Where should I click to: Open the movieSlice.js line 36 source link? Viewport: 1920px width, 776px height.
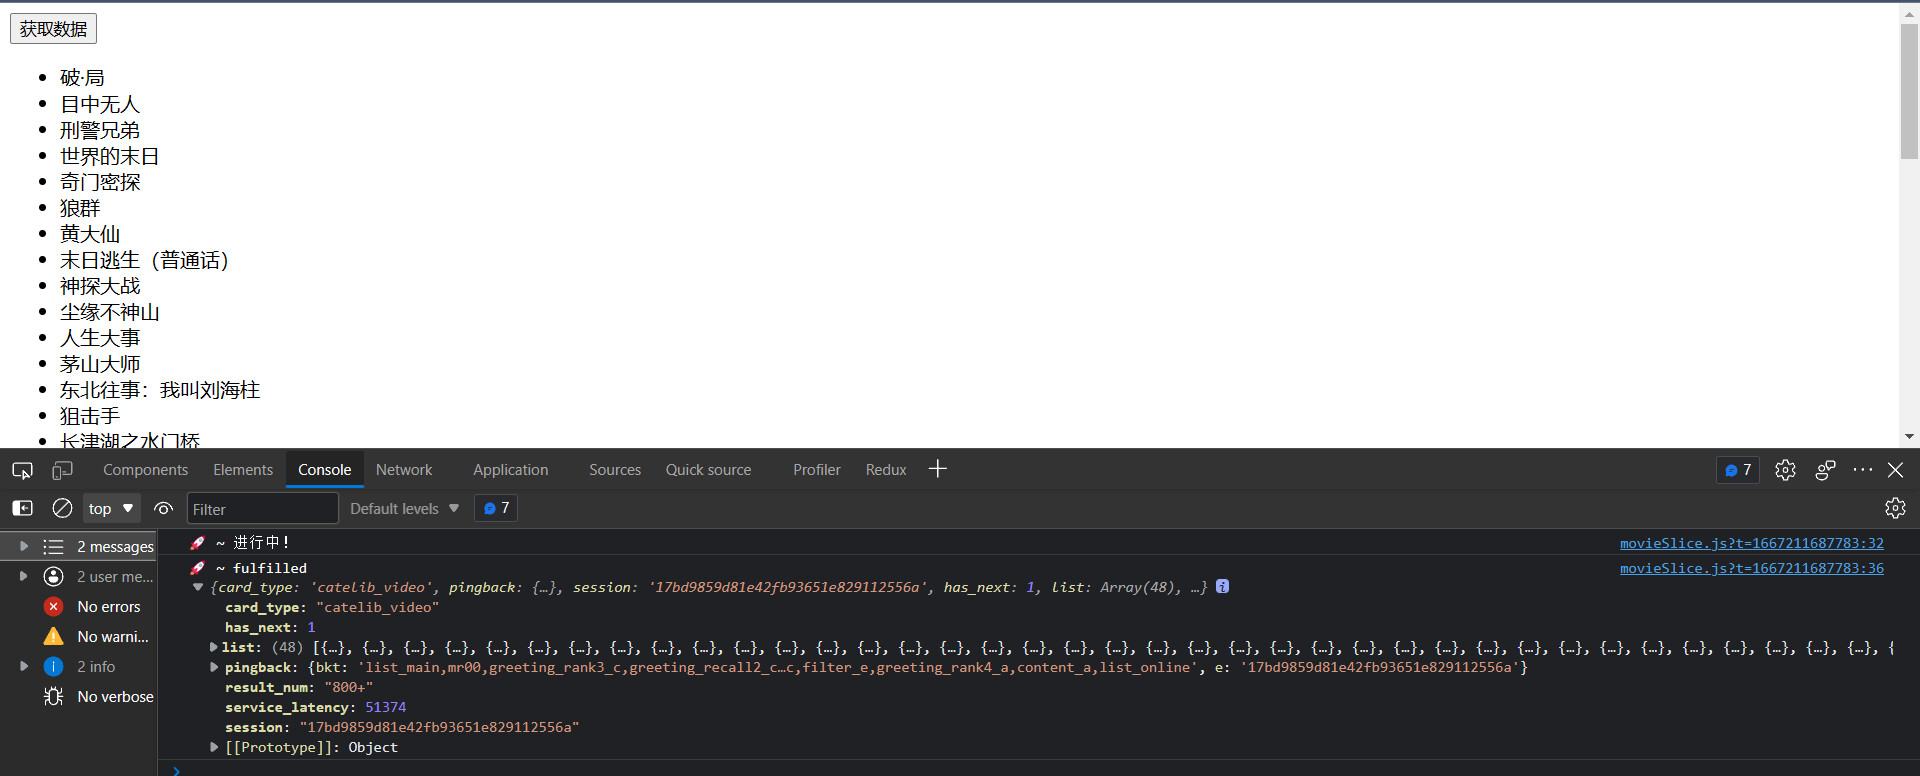1751,568
